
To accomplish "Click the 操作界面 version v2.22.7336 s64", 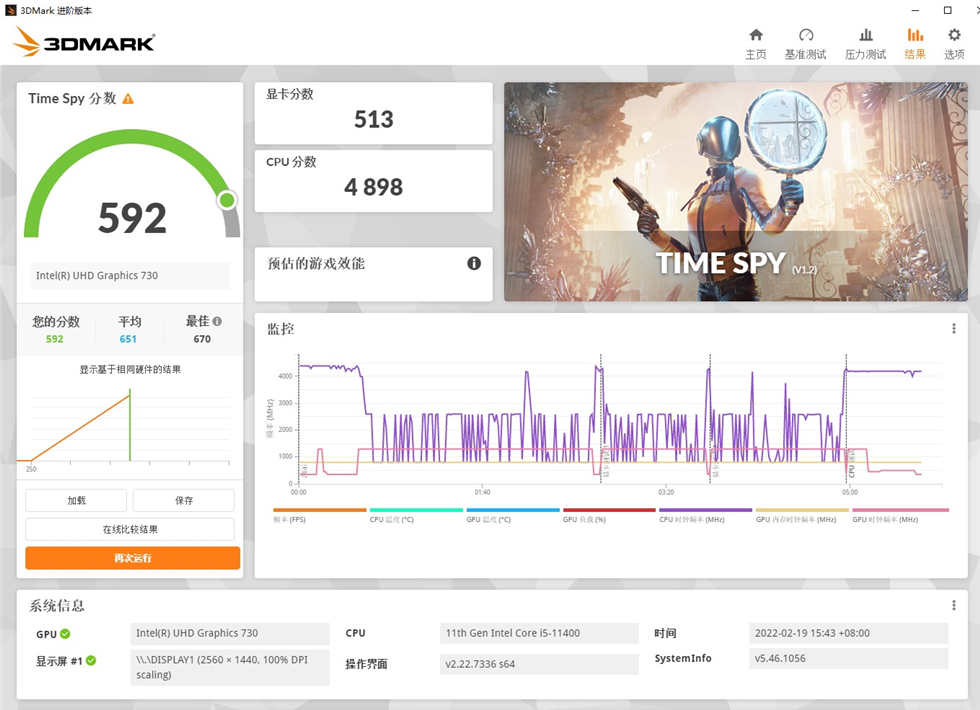I will click(x=539, y=664).
